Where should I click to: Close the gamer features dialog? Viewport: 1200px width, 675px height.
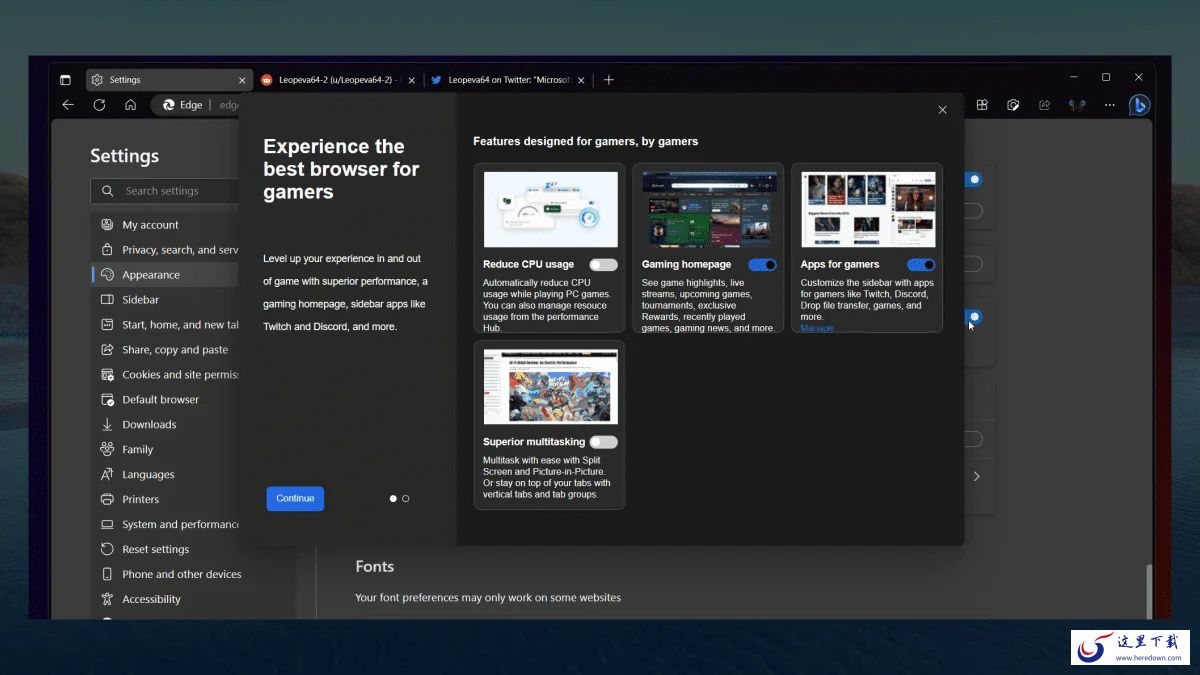[942, 110]
